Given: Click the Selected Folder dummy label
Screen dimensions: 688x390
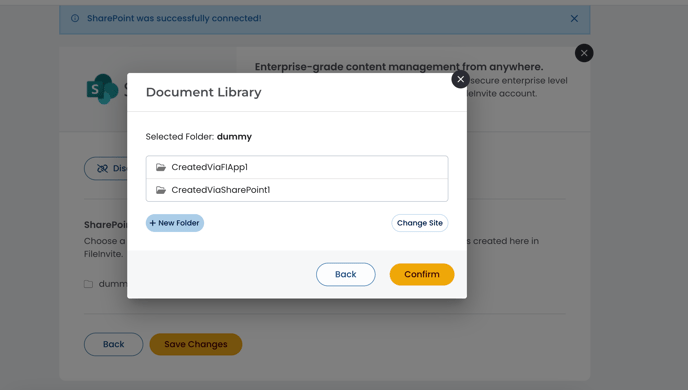Looking at the screenshot, I should [199, 136].
